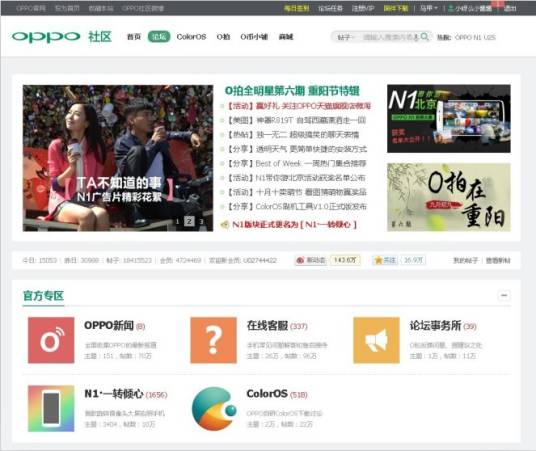Click the 会员: 4724469 statistic

click(180, 261)
